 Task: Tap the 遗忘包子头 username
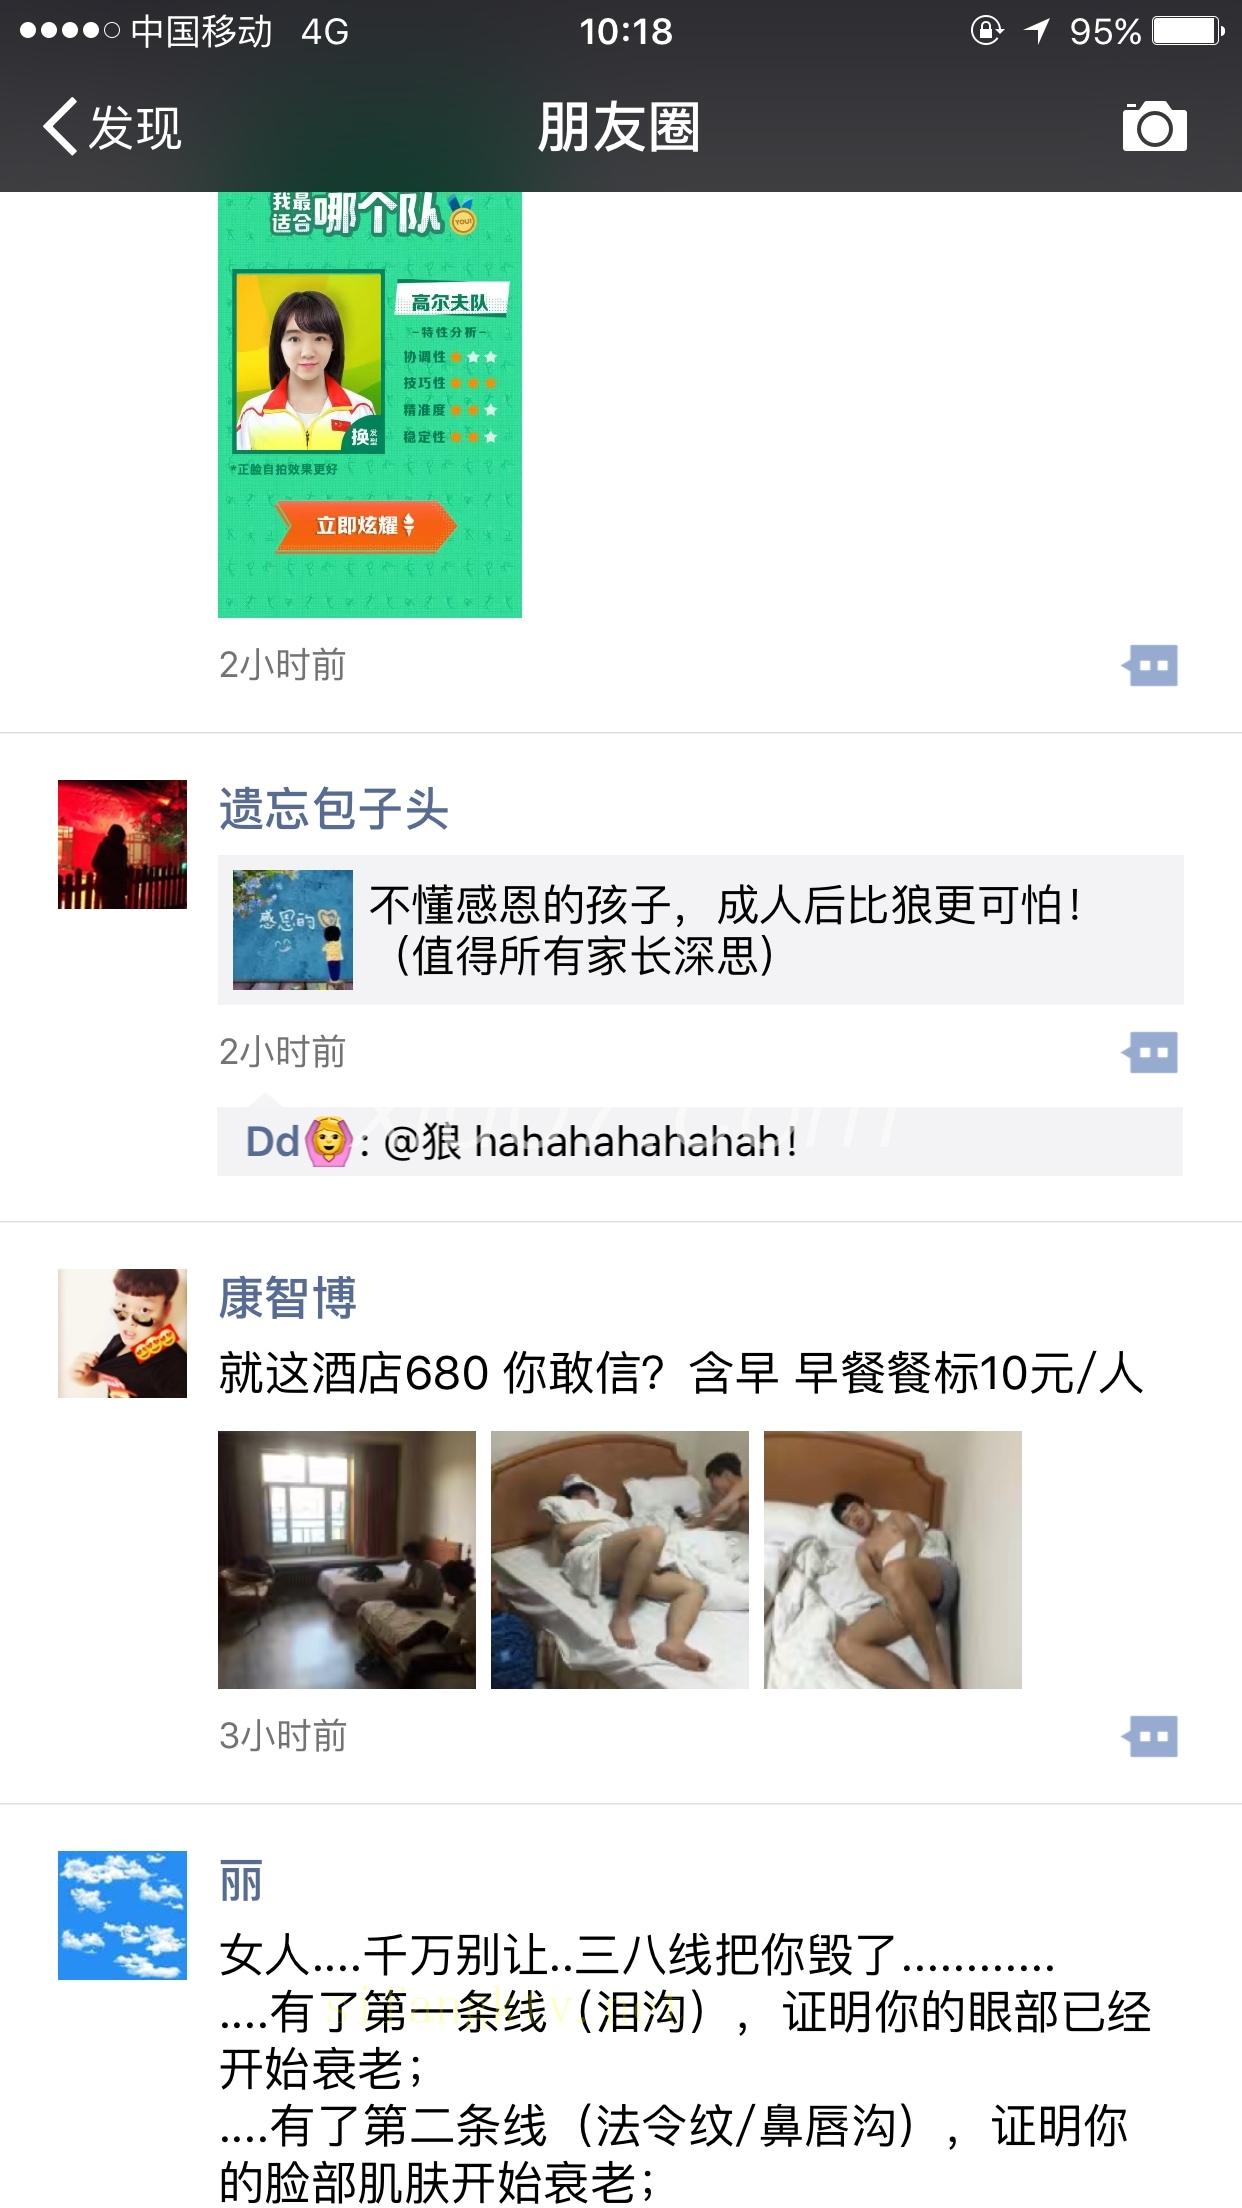(333, 809)
